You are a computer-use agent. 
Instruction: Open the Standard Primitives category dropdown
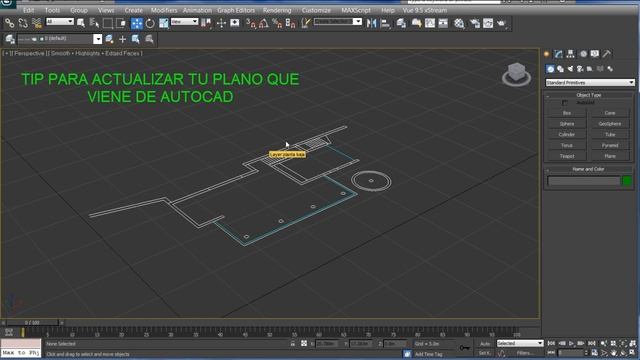590,82
